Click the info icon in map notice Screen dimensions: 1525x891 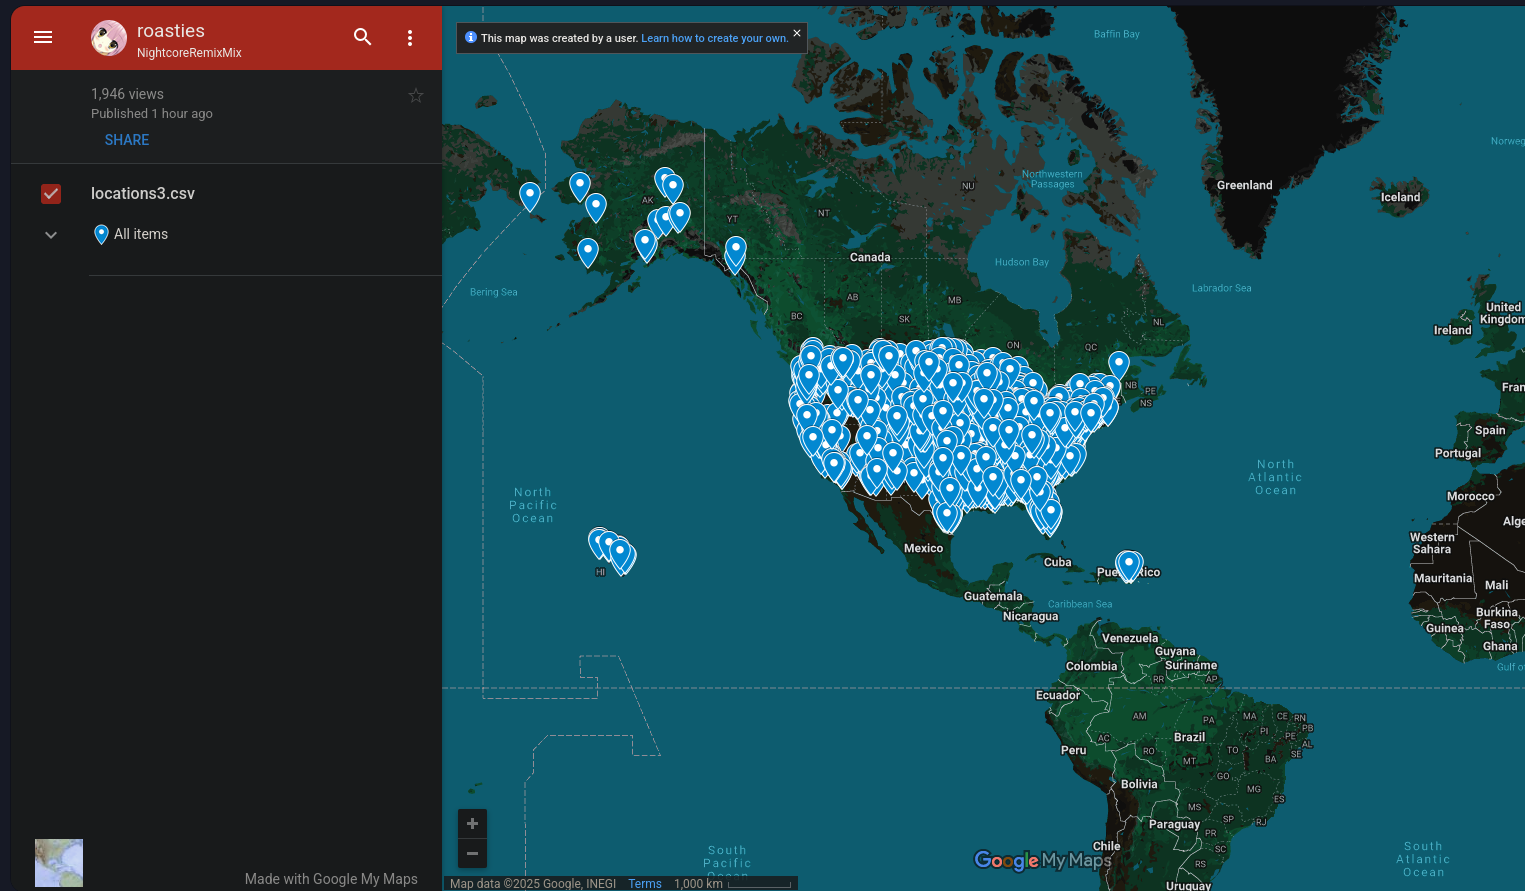[x=471, y=37]
